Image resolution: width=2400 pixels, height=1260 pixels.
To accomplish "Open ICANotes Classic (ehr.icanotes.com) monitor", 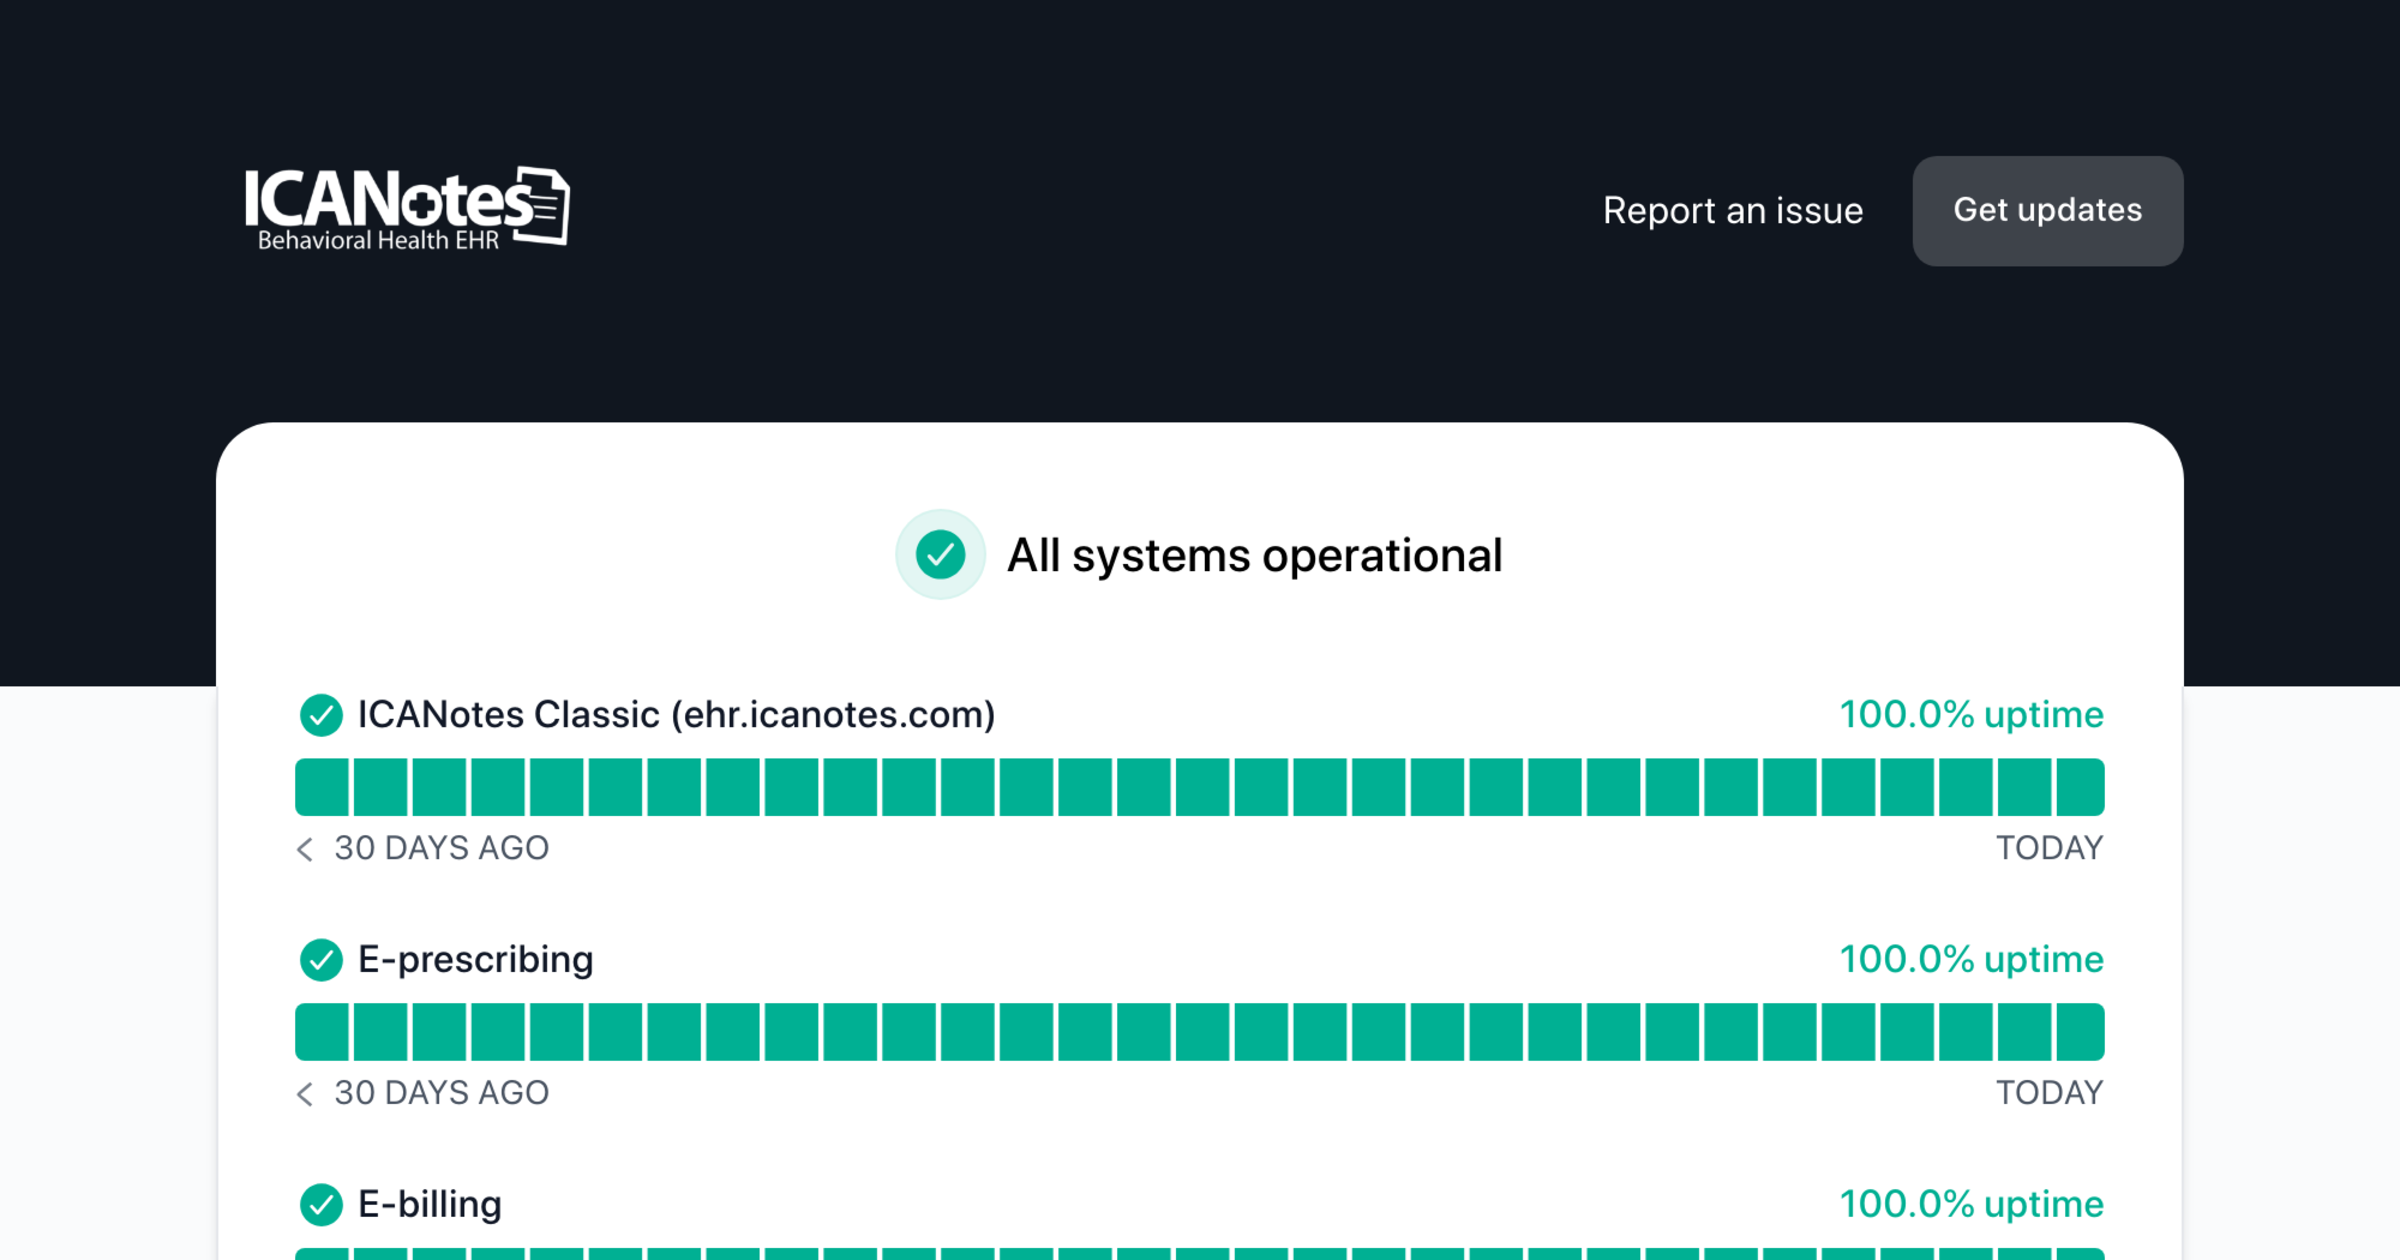I will point(677,715).
